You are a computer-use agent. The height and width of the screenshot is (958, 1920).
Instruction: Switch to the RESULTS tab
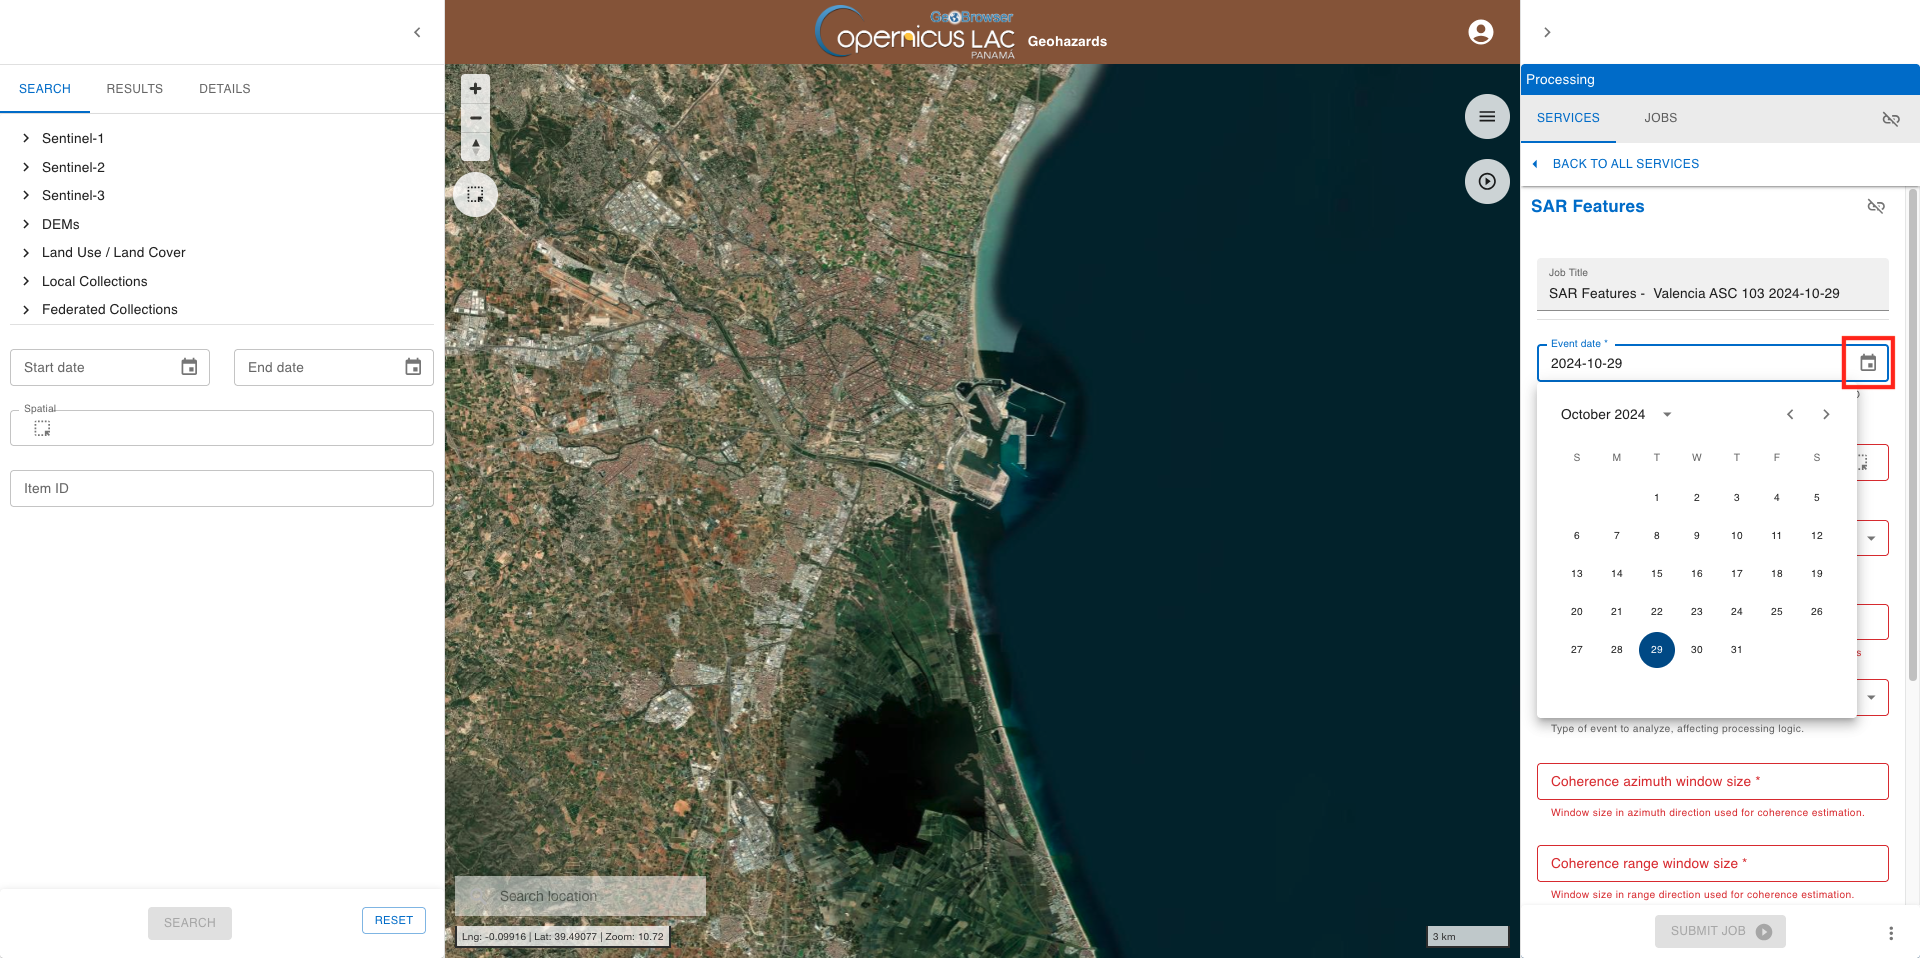click(134, 89)
